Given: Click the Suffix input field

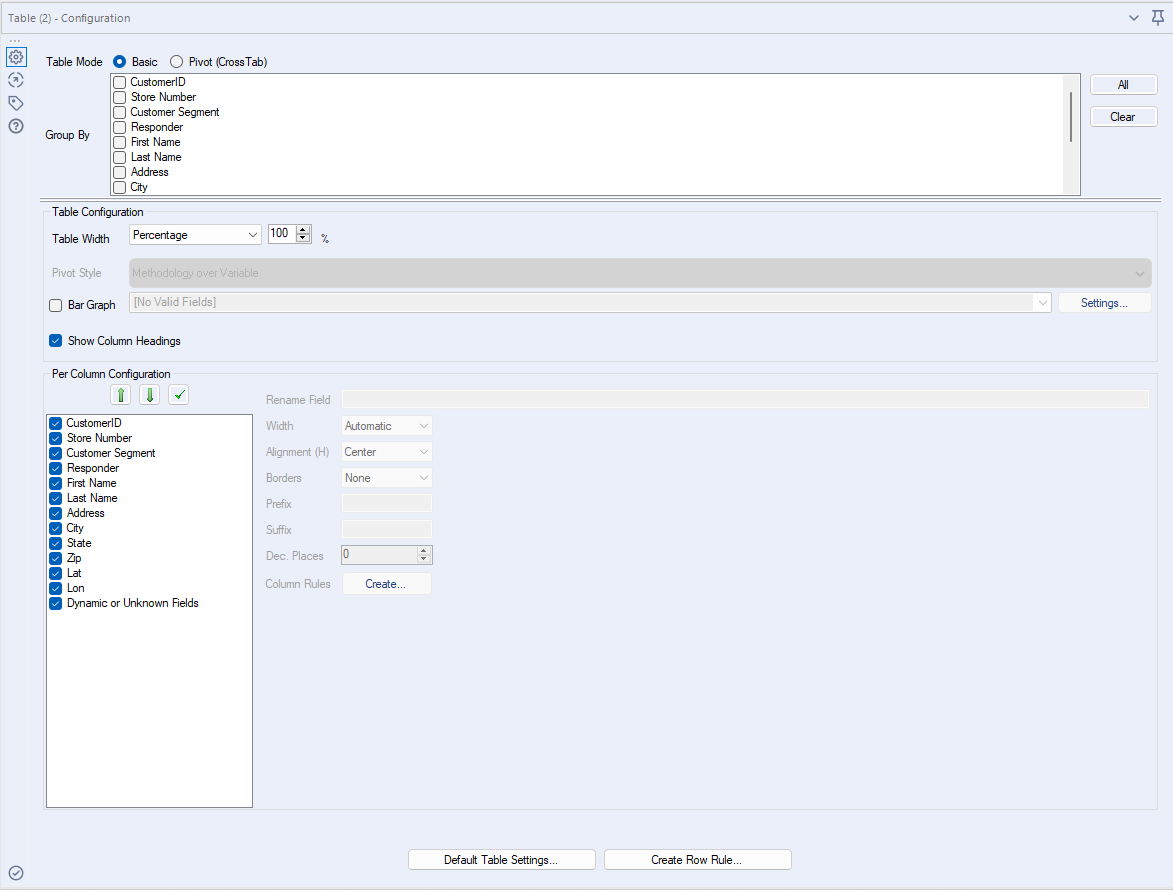Looking at the screenshot, I should pyautogui.click(x=387, y=530).
